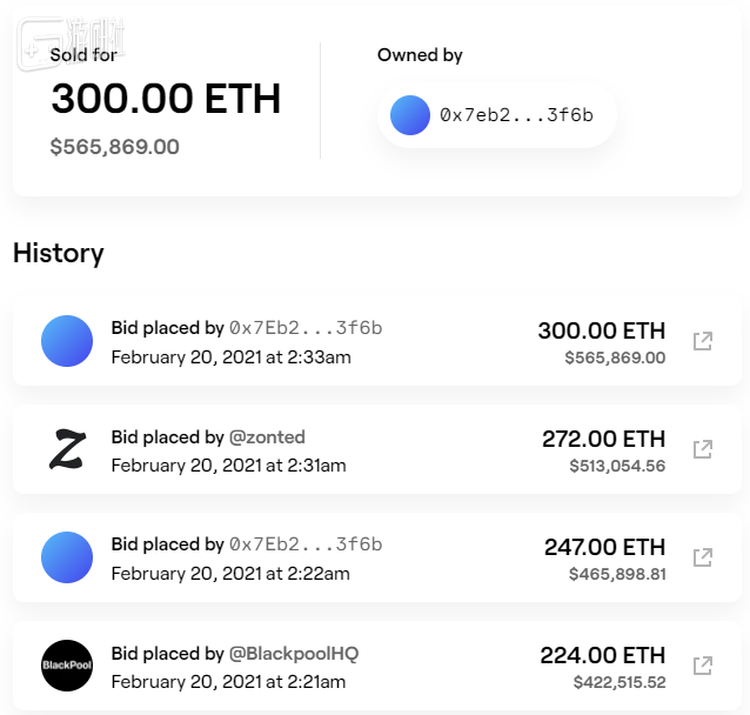Image resolution: width=750 pixels, height=715 pixels.
Task: Open external link for 247.00 ETH bid
Action: click(x=703, y=557)
